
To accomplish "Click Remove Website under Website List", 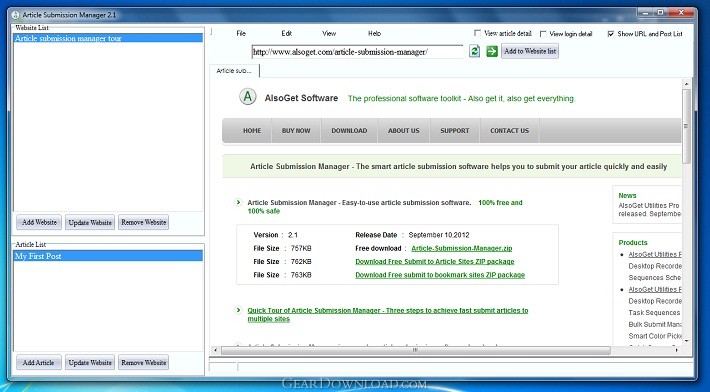I will [144, 222].
